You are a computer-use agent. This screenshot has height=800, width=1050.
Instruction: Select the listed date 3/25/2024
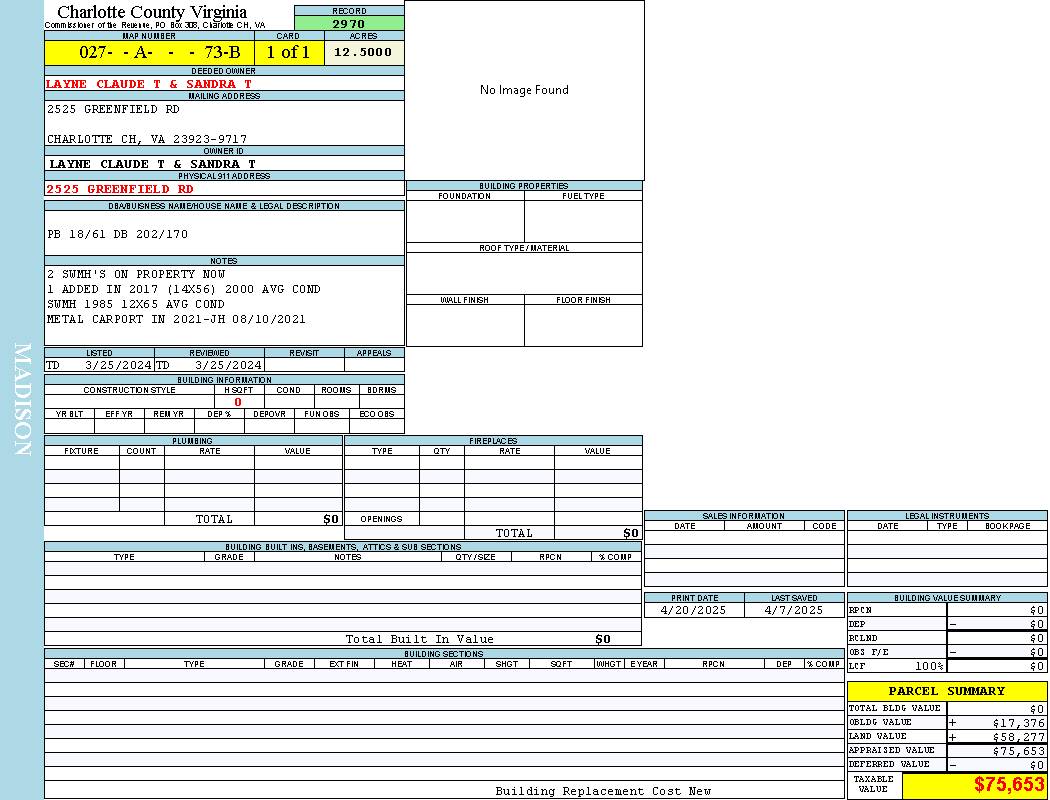[117, 366]
